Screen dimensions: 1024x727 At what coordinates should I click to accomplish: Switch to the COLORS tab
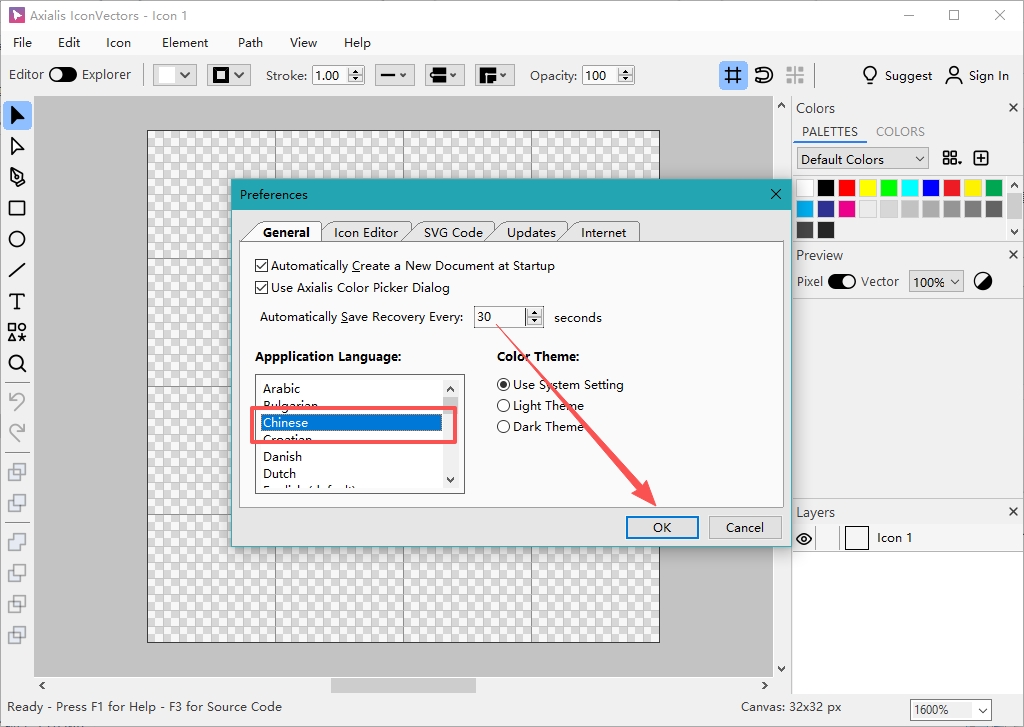900,131
